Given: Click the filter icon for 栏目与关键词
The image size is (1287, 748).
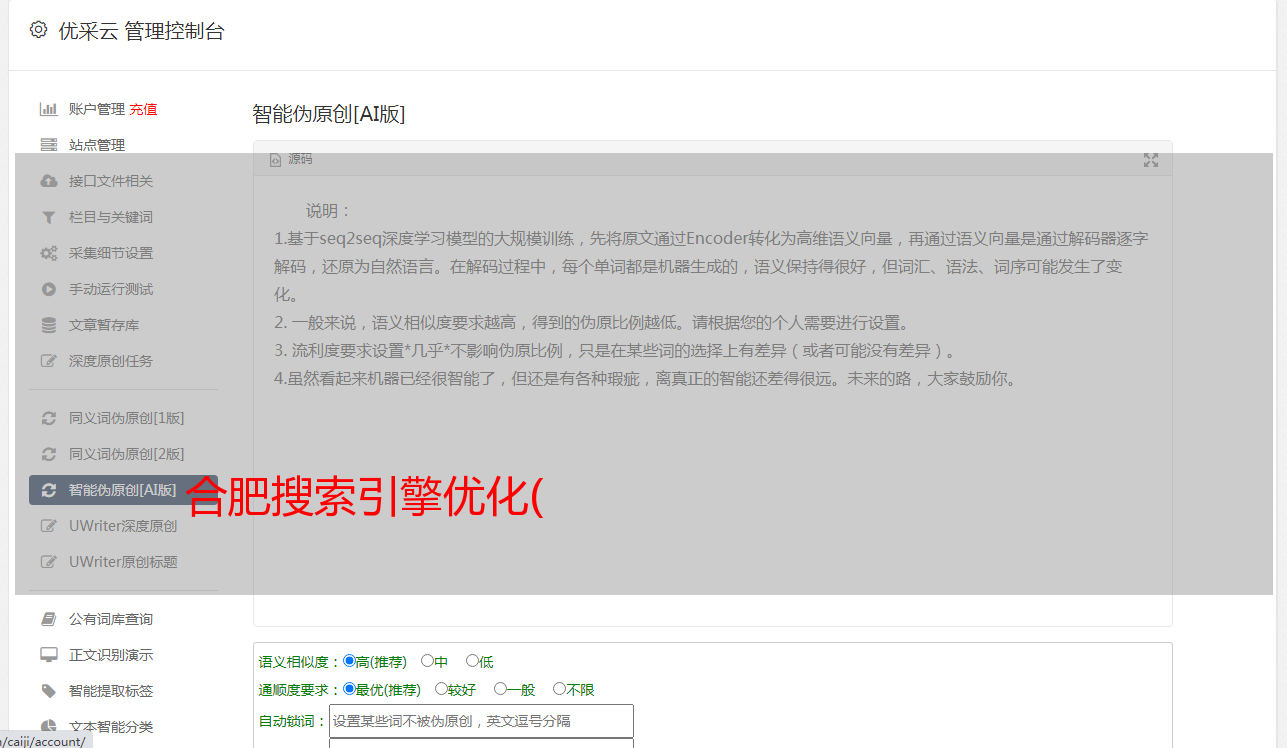Looking at the screenshot, I should pos(48,217).
